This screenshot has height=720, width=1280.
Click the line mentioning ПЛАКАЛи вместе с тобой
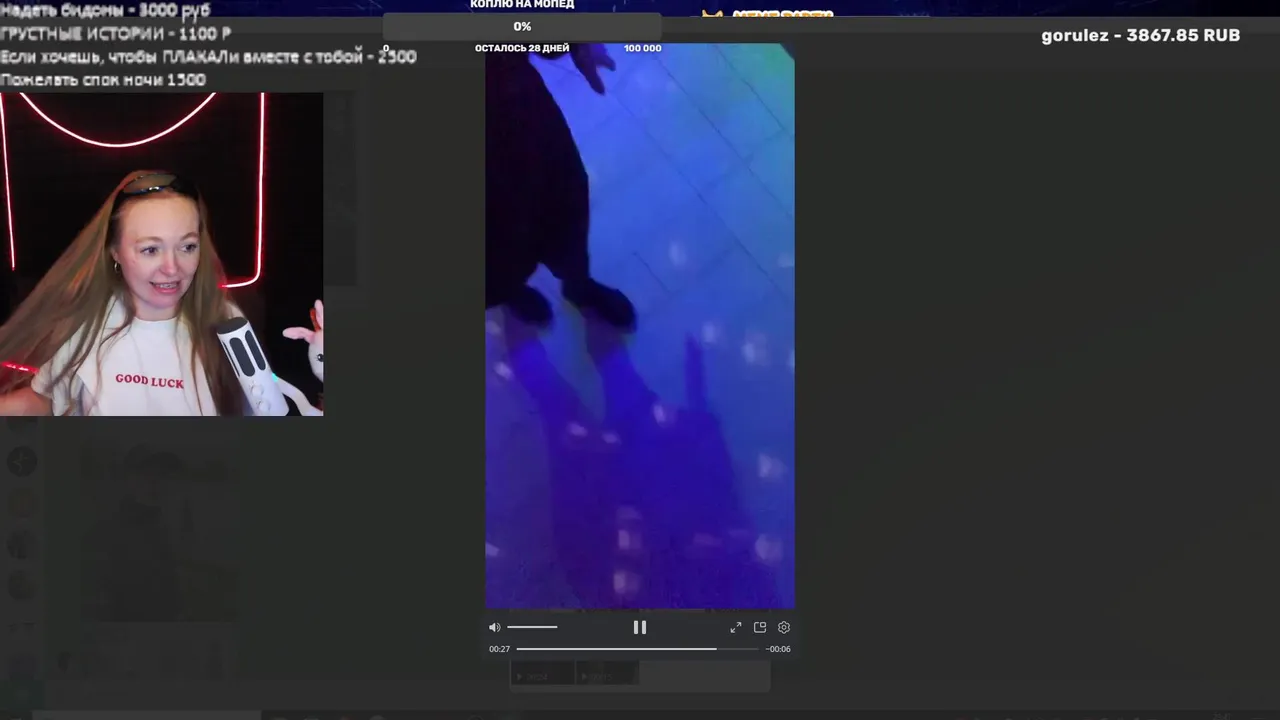coord(208,57)
